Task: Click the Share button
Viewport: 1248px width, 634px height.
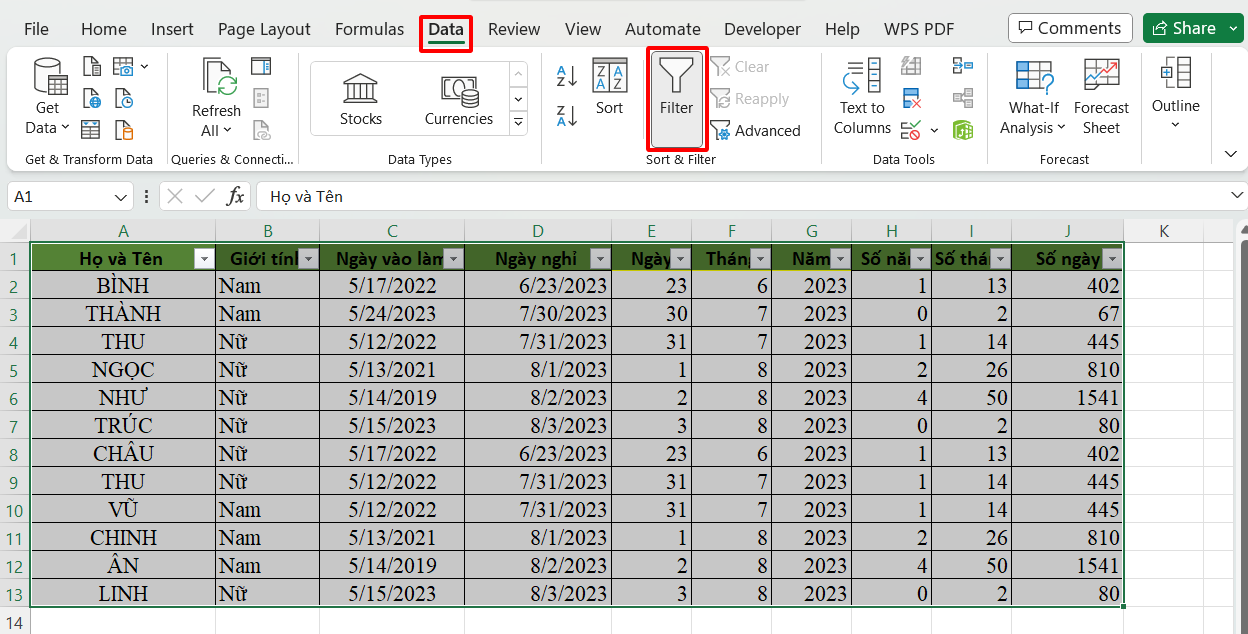Action: [x=1193, y=27]
